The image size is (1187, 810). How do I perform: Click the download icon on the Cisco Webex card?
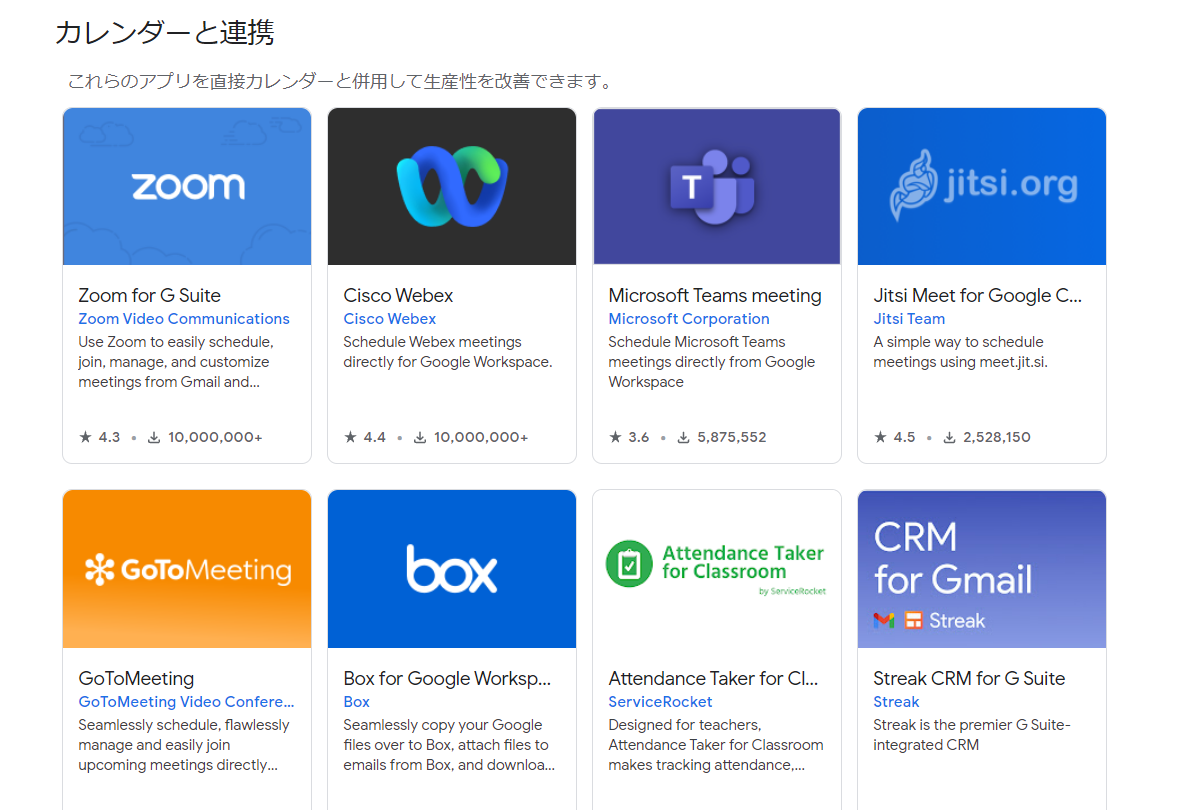419,438
